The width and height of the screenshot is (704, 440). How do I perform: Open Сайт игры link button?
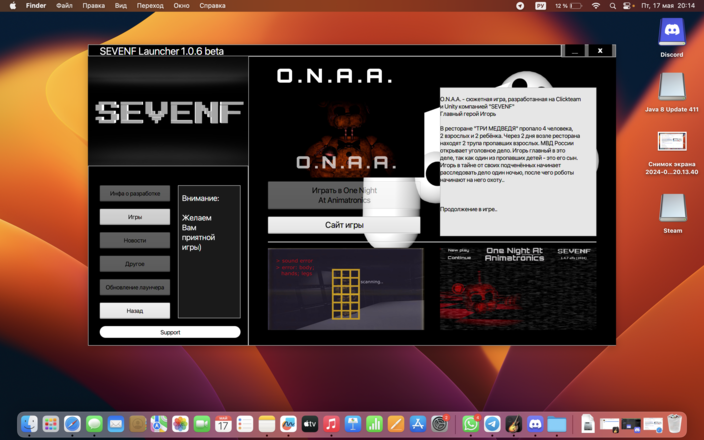[x=344, y=225]
